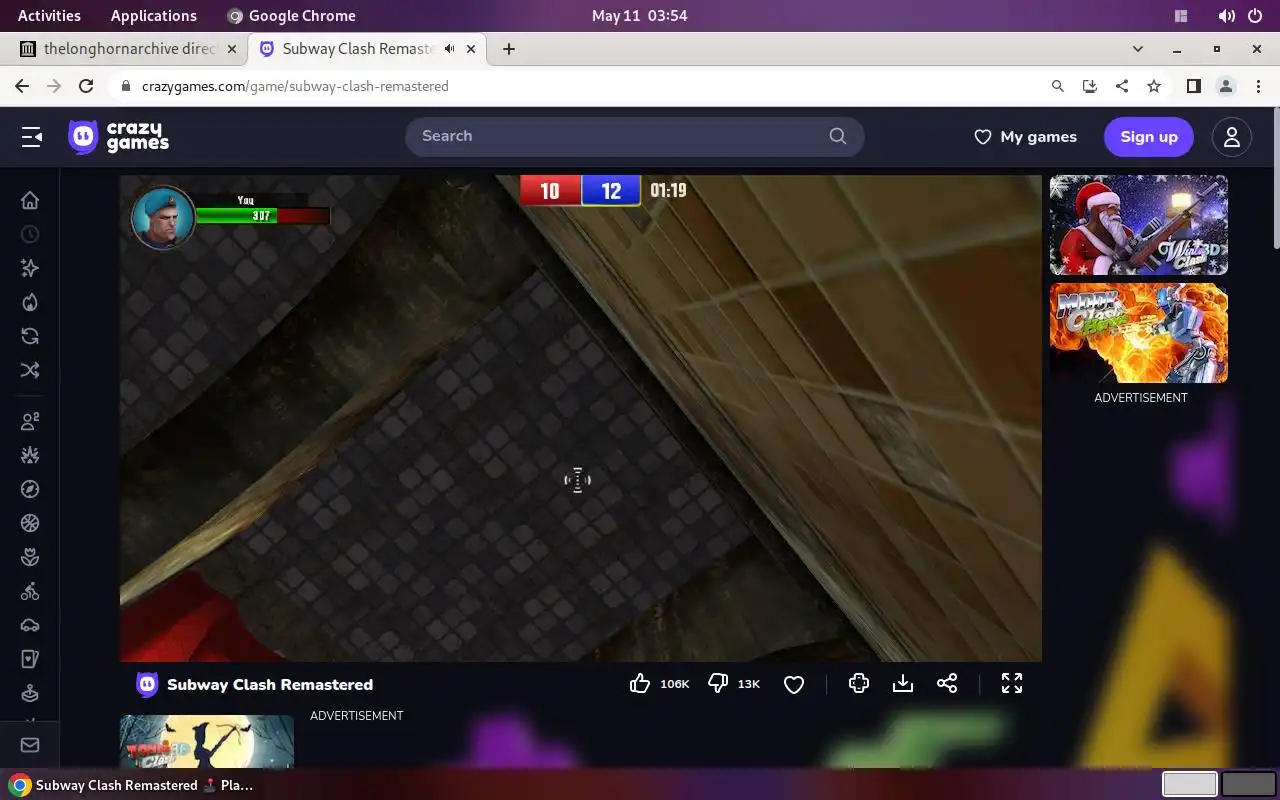Click the player avatar in game HUD
Viewport: 1280px width, 800px height.
click(x=163, y=217)
